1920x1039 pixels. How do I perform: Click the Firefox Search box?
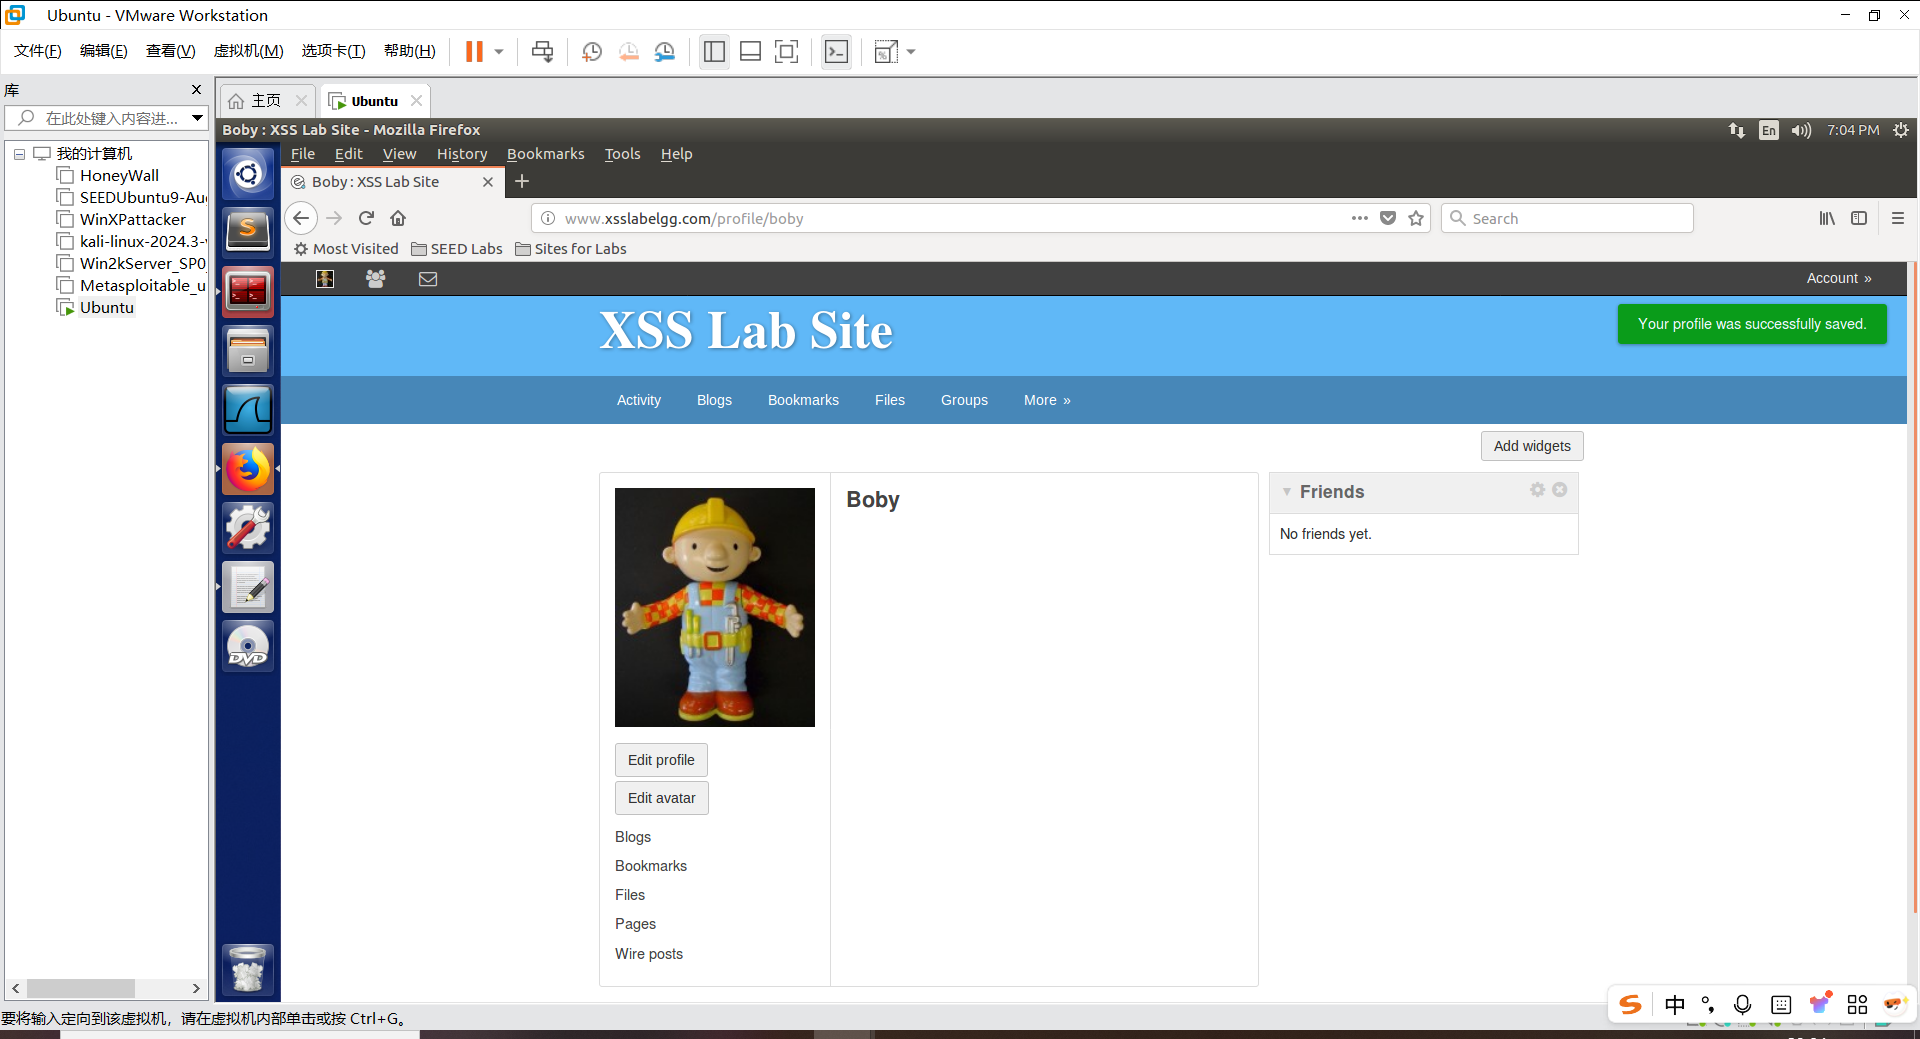coord(1567,218)
